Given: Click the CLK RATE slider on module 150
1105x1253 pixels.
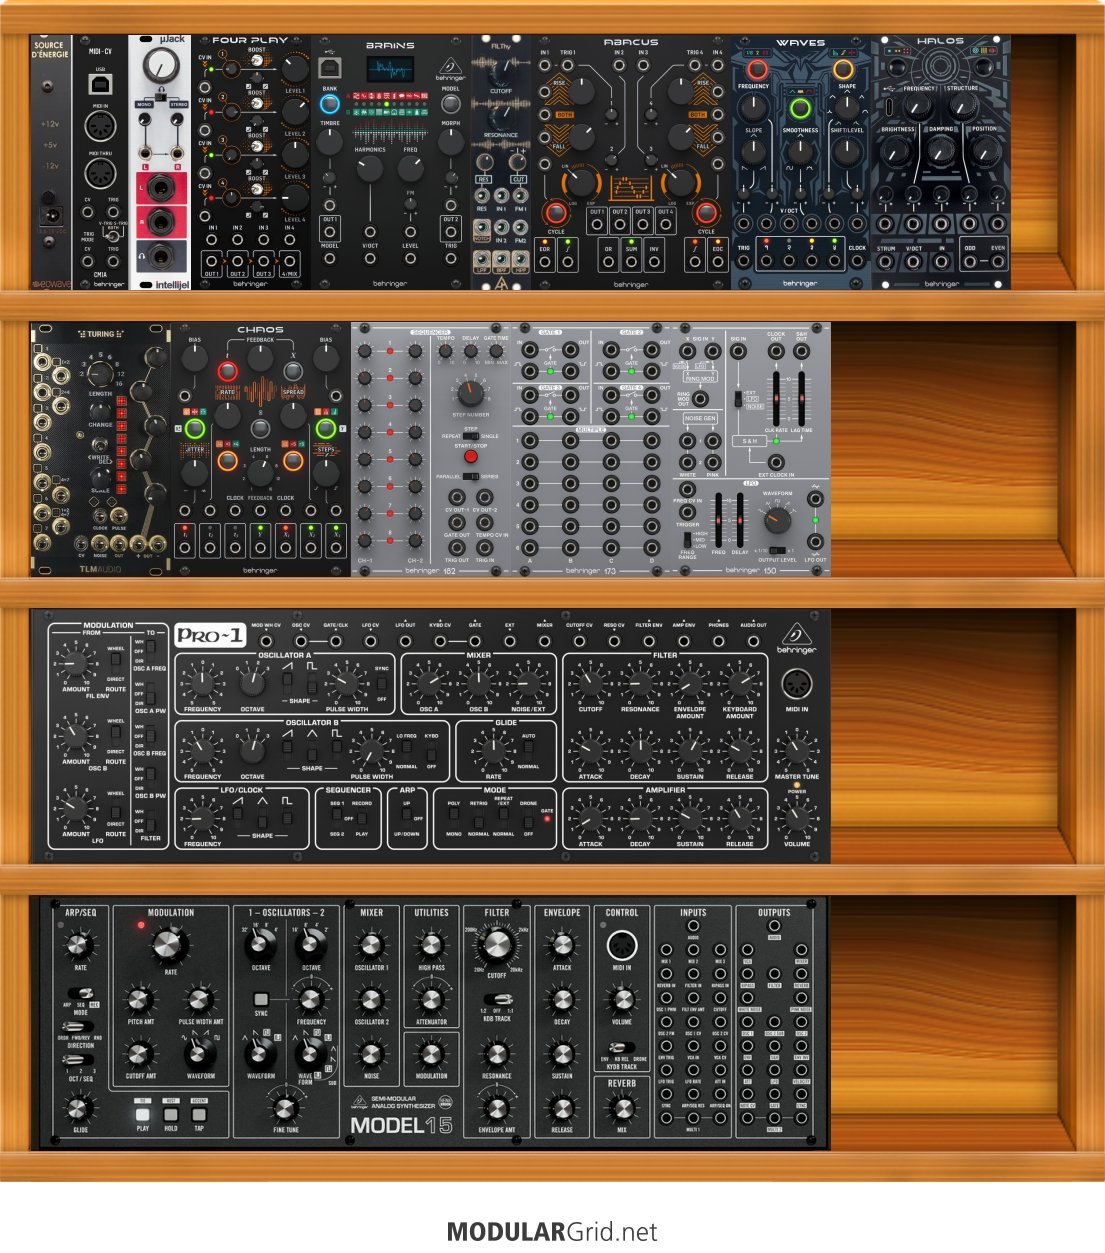Looking at the screenshot, I should [x=776, y=400].
